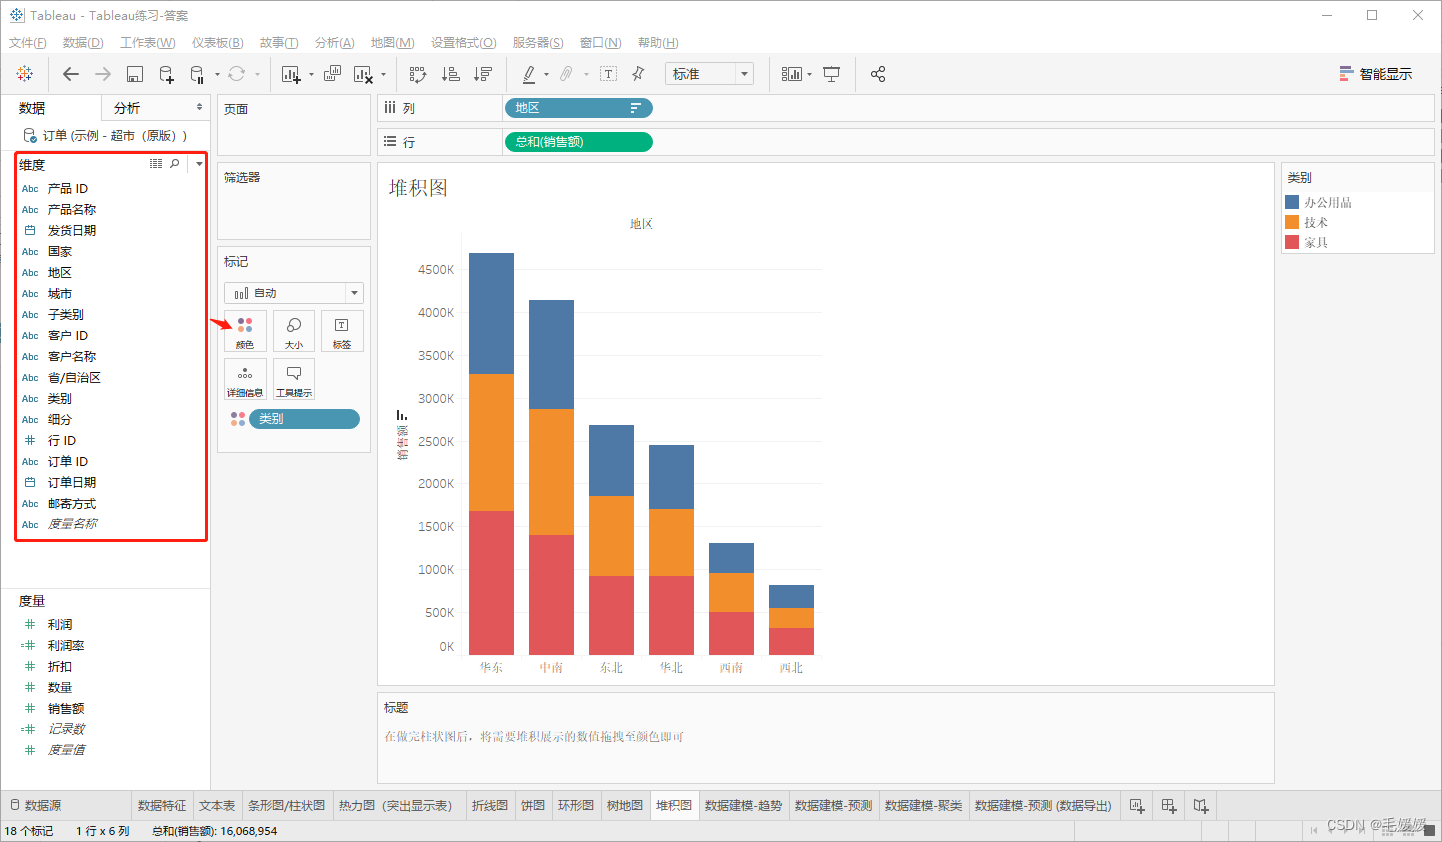Click the highlight pen icon
Viewport: 1442px width, 842px height.
(x=529, y=74)
